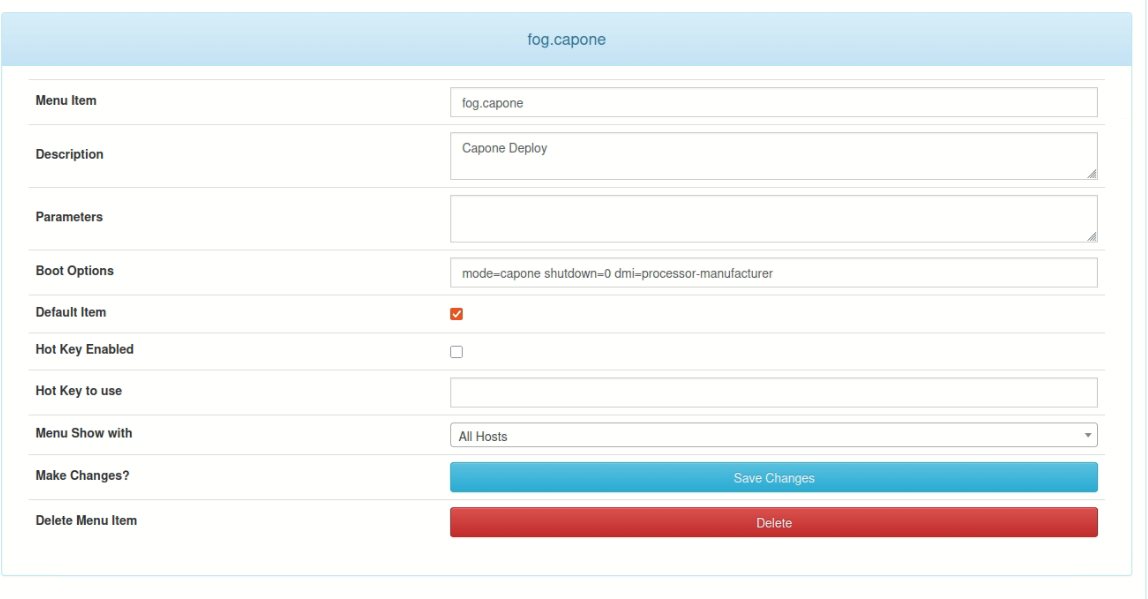
Task: Click the Menu Item label
Action: coord(66,101)
